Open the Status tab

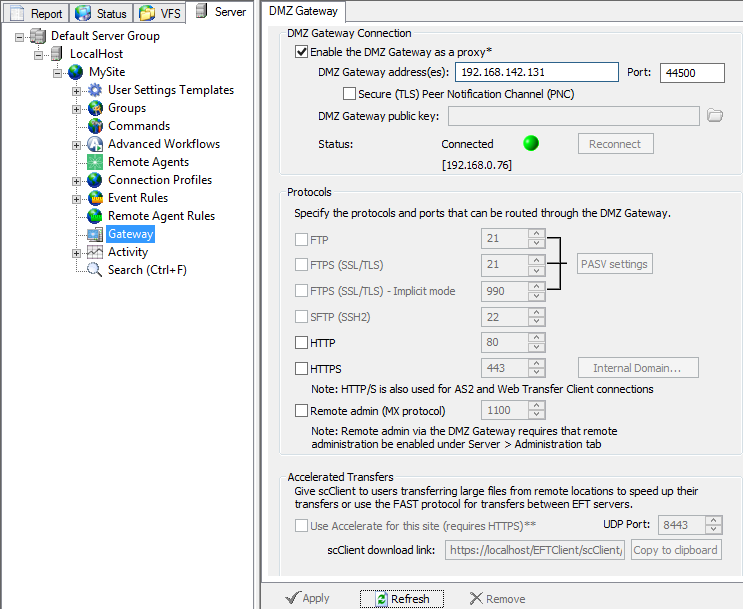pyautogui.click(x=101, y=14)
